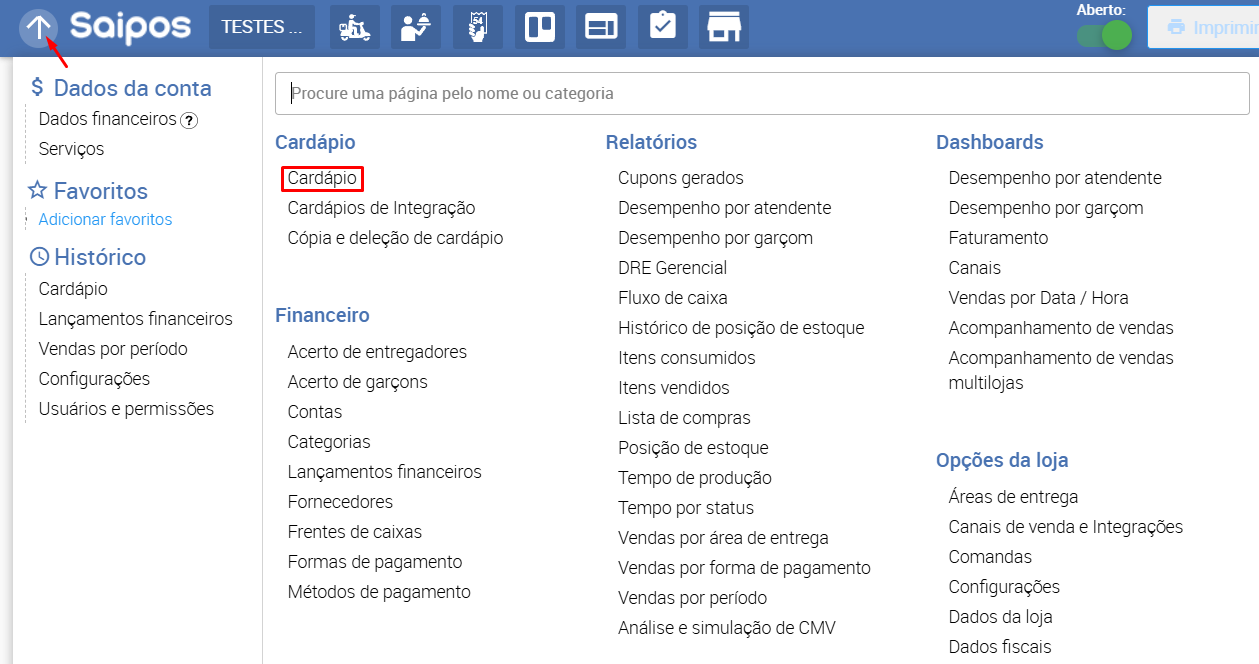Focus the page search field
Viewport: 1259px width, 664px height.
coord(762,93)
